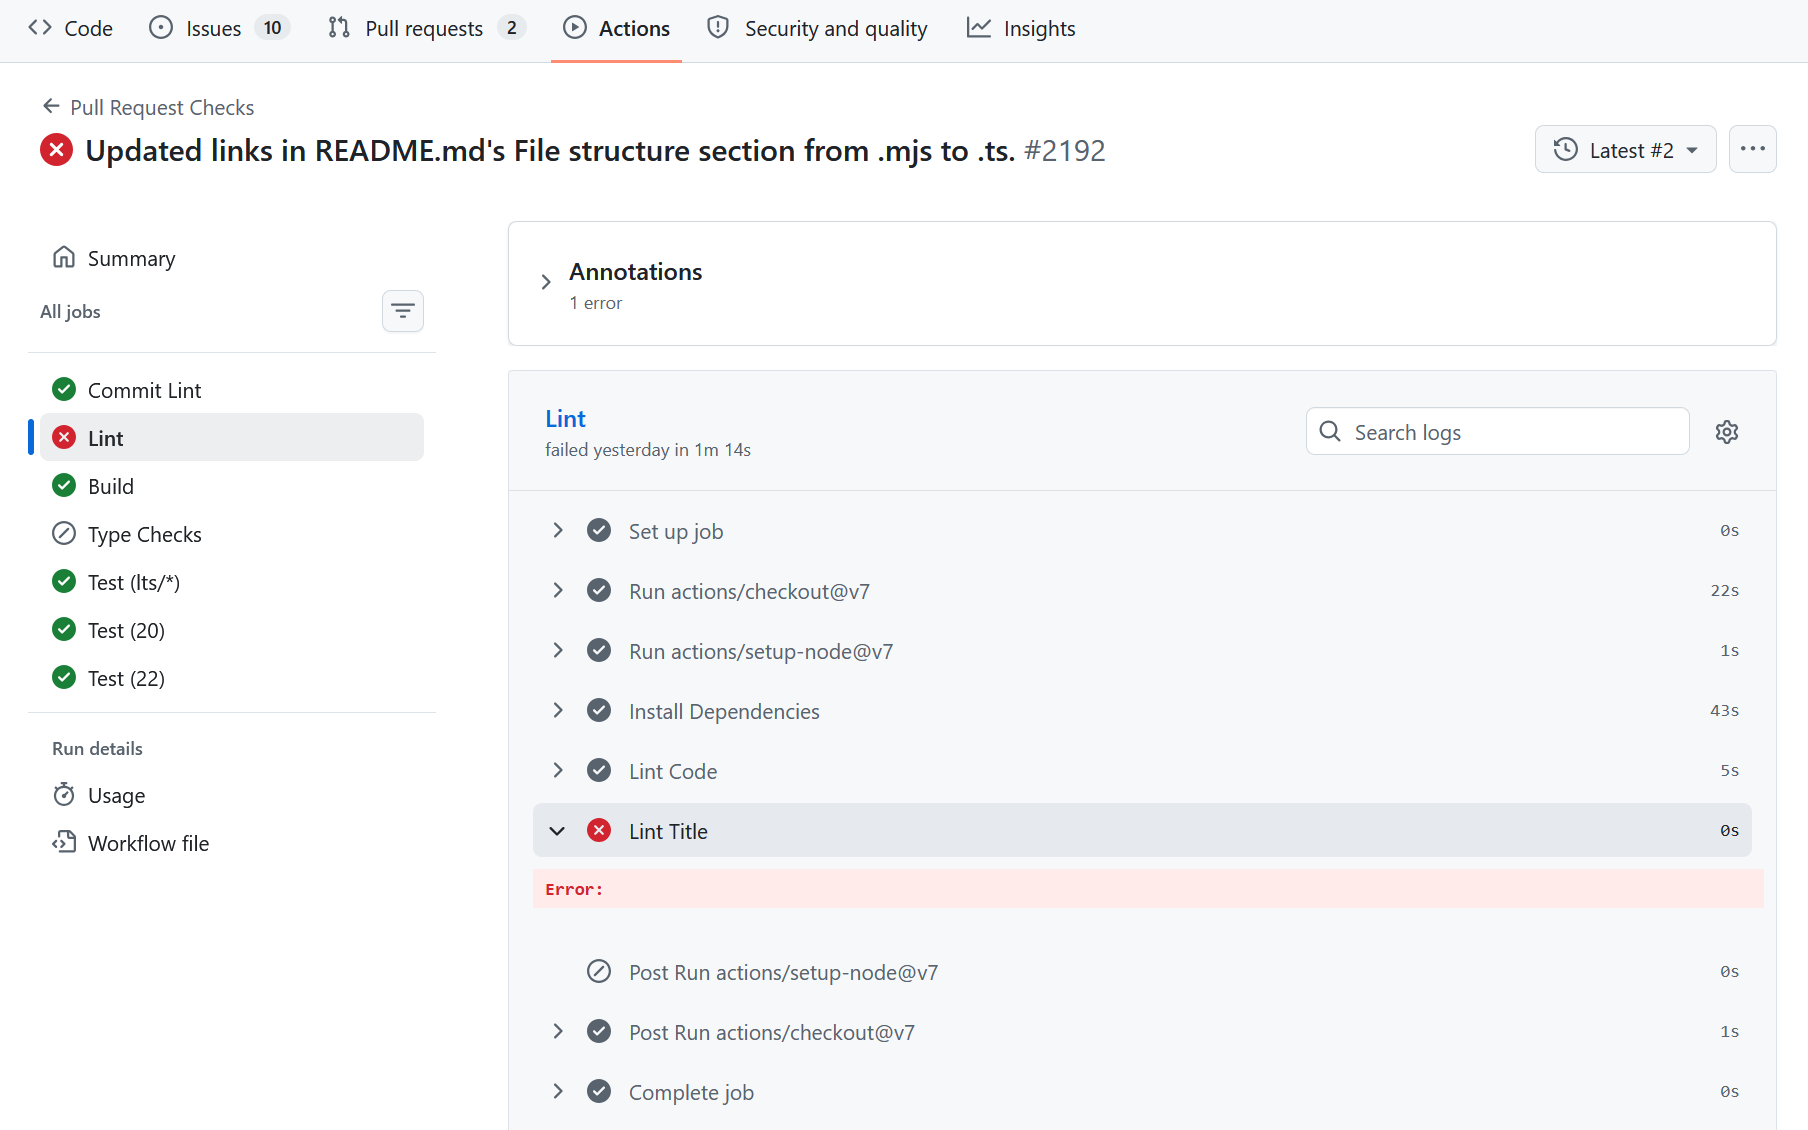
Task: Expand the Set up job step
Action: (558, 530)
